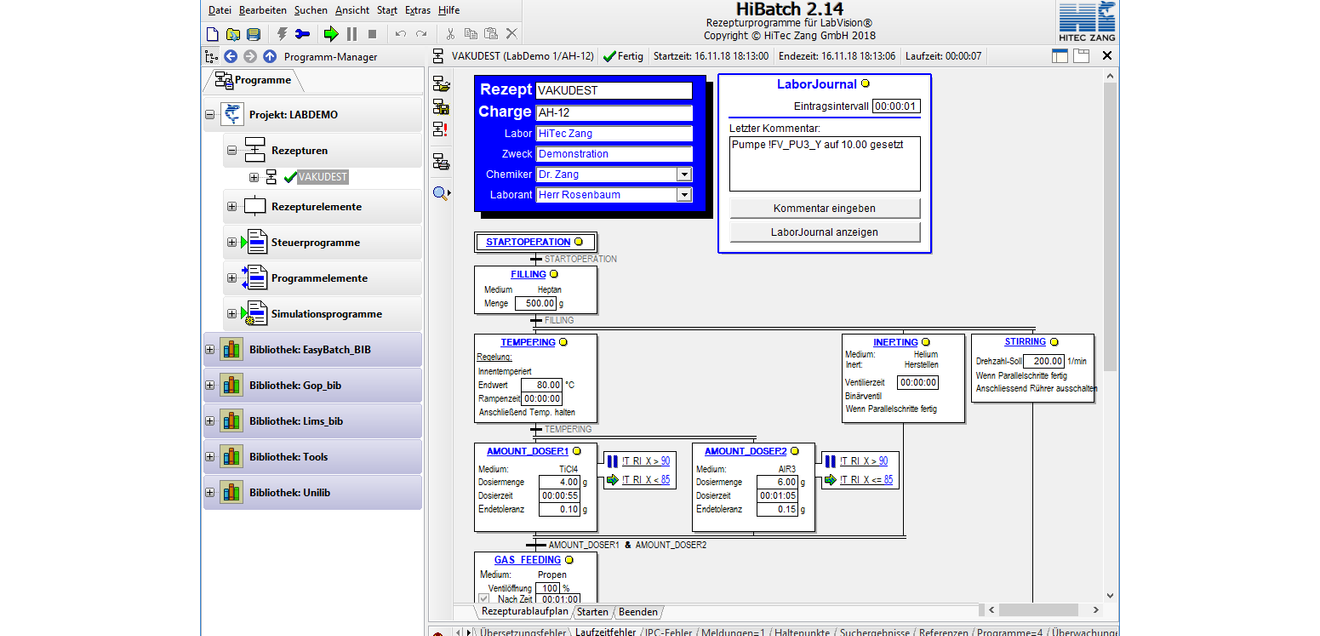The height and width of the screenshot is (636, 1320).
Task: Open the INERTING step link
Action: coord(895,342)
